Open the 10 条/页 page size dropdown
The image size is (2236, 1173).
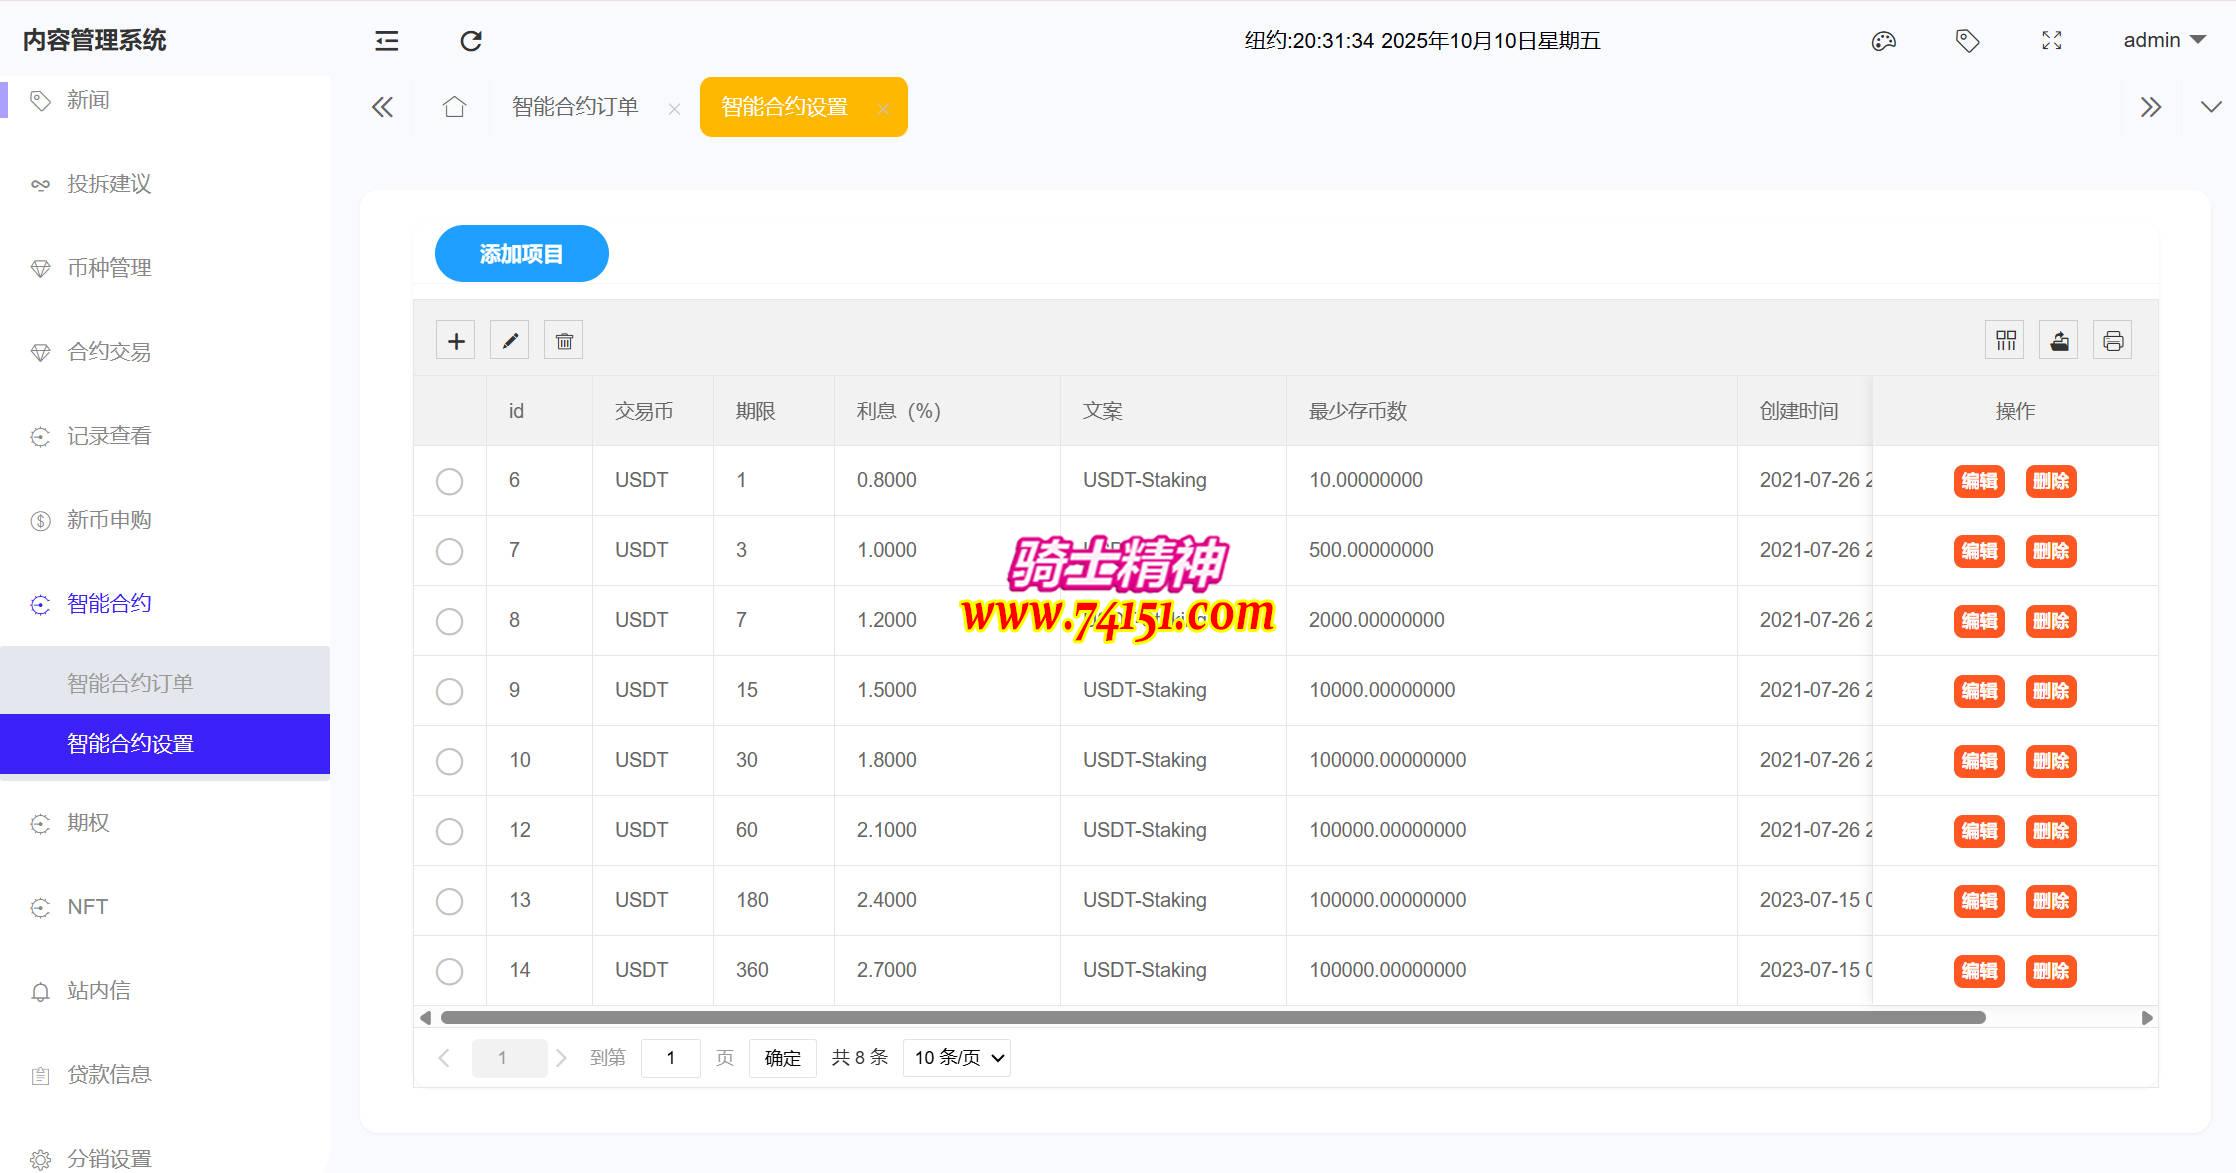956,1058
